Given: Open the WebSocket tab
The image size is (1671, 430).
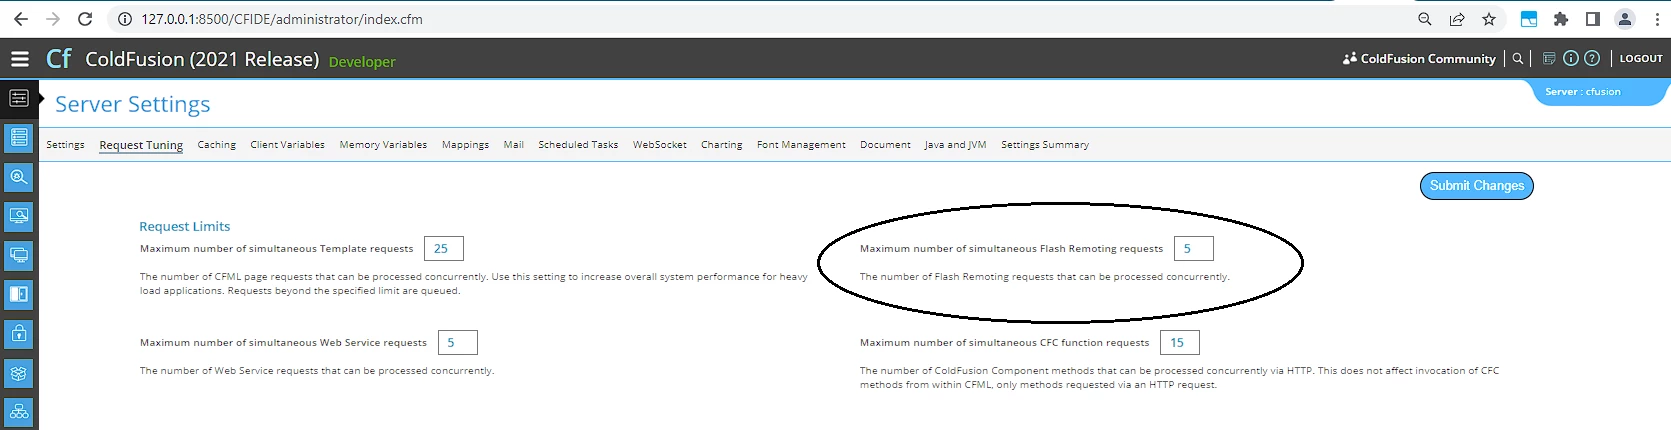Looking at the screenshot, I should coord(660,145).
